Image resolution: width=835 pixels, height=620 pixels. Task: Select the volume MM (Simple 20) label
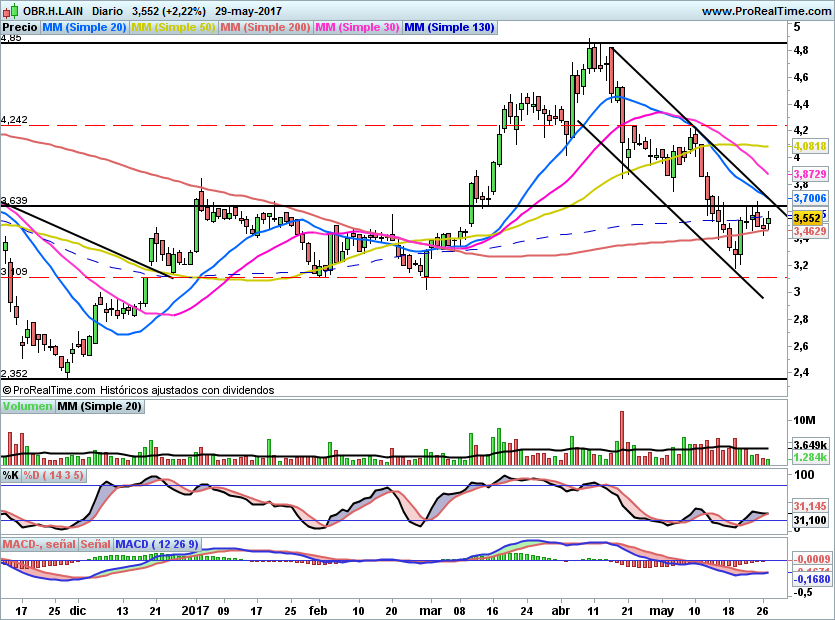click(x=99, y=406)
